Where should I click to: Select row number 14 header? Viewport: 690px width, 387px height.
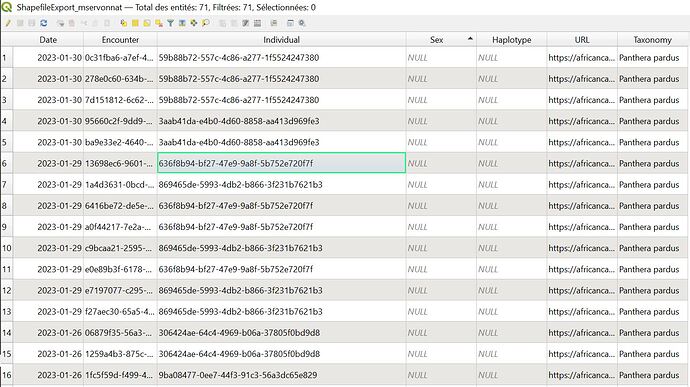[7, 332]
